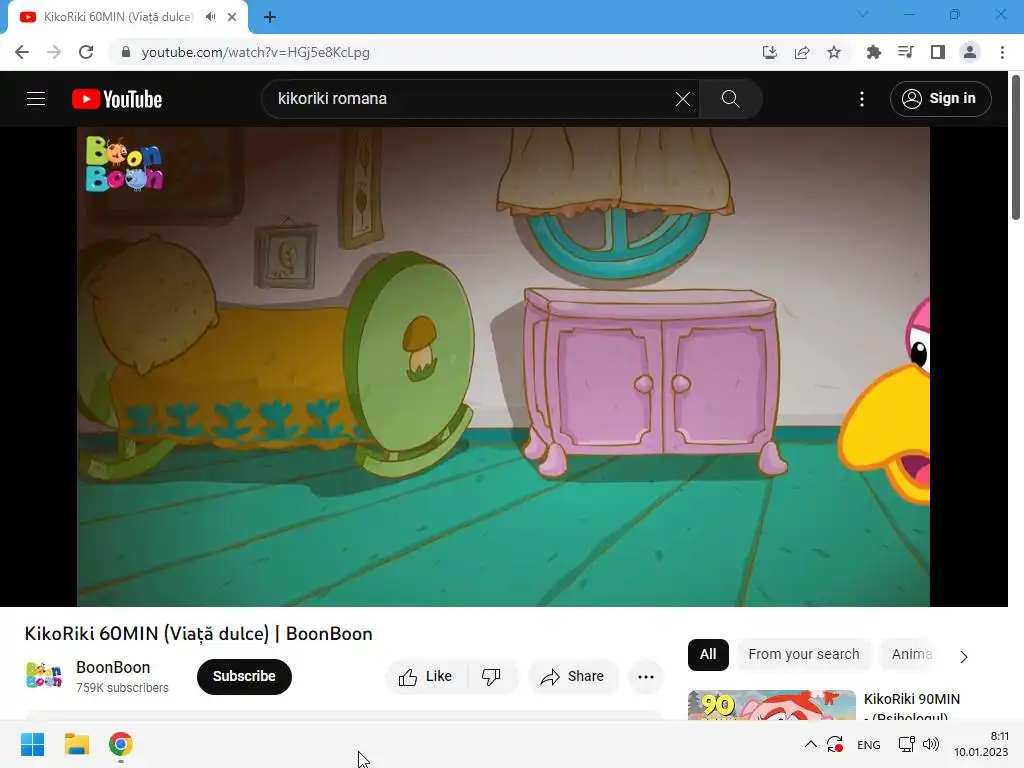Go forward with the browser forward arrow
This screenshot has height=768, width=1024.
(54, 52)
